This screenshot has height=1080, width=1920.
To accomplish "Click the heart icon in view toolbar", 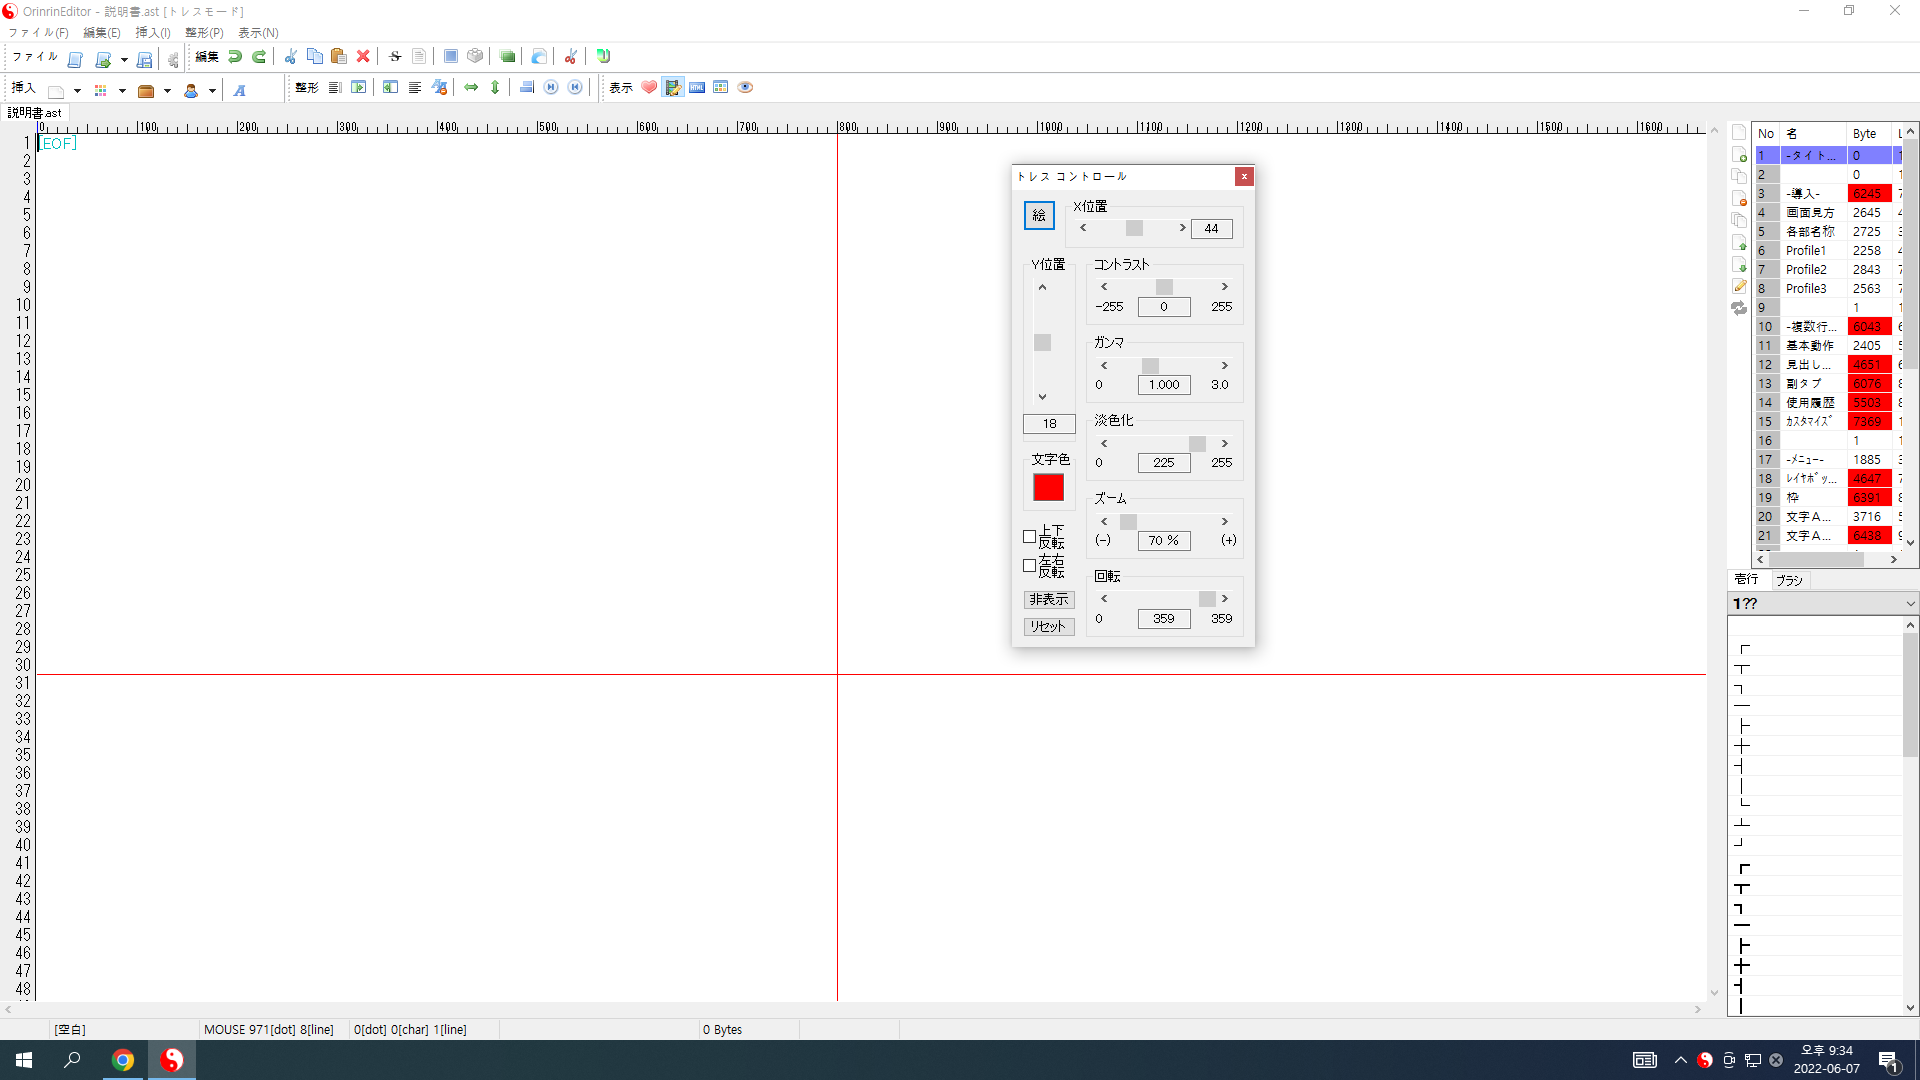I will coord(649,88).
